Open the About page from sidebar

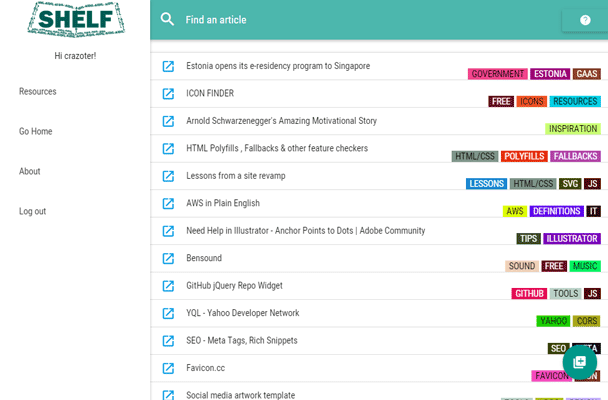[29, 171]
